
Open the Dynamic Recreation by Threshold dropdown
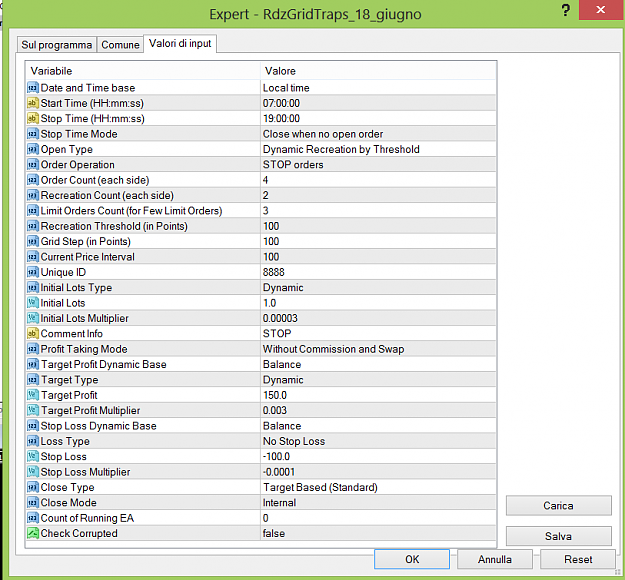378,149
